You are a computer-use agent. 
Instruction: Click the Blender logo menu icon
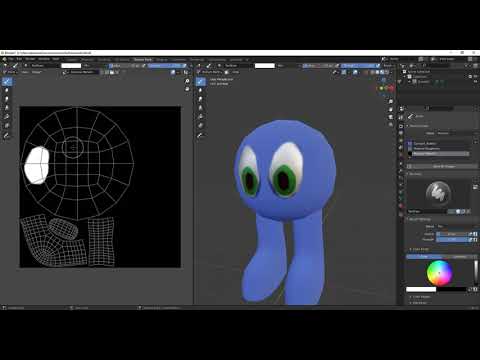pyautogui.click(x=4, y=59)
